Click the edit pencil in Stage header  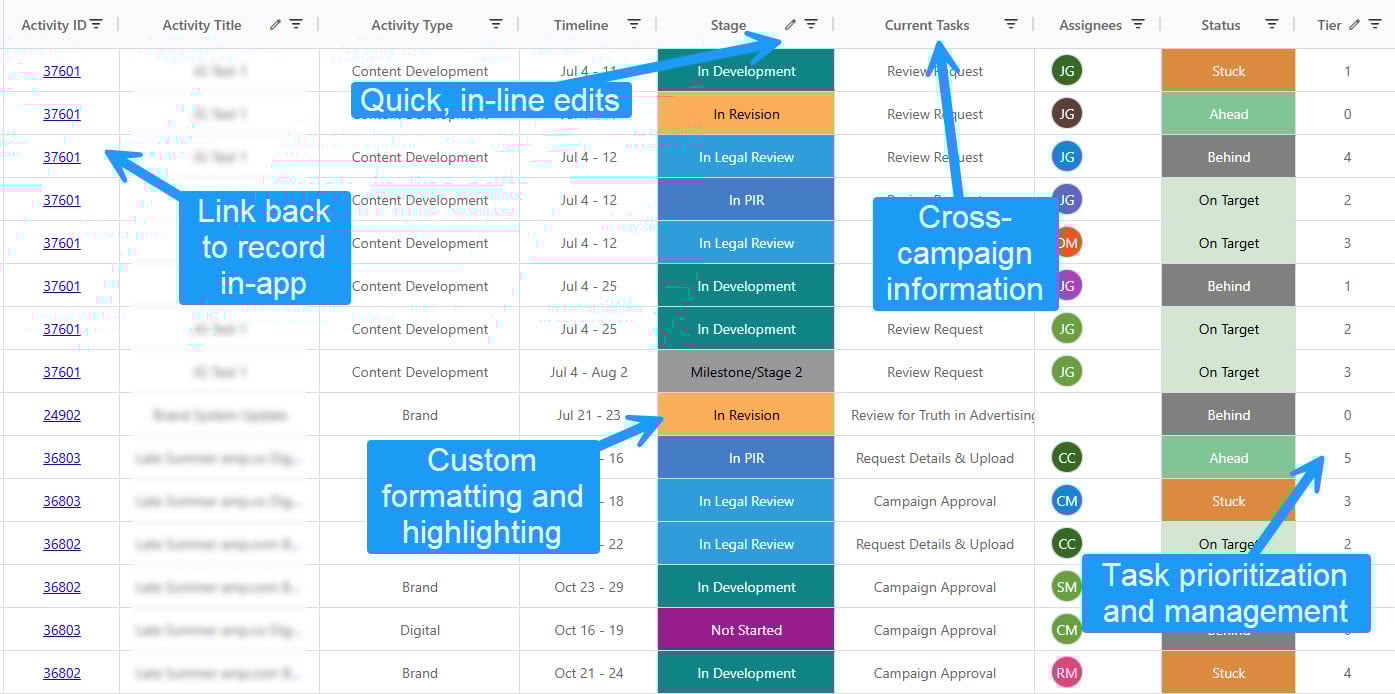pyautogui.click(x=790, y=25)
